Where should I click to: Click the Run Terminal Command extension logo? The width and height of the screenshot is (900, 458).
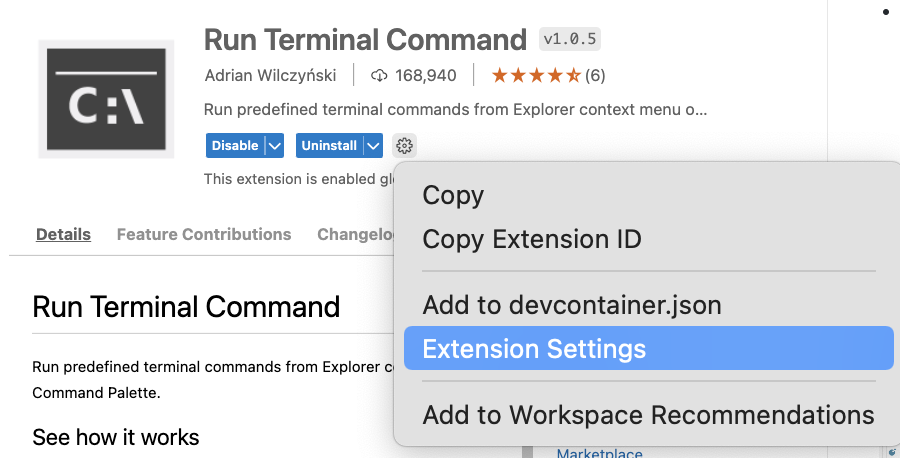[x=106, y=99]
